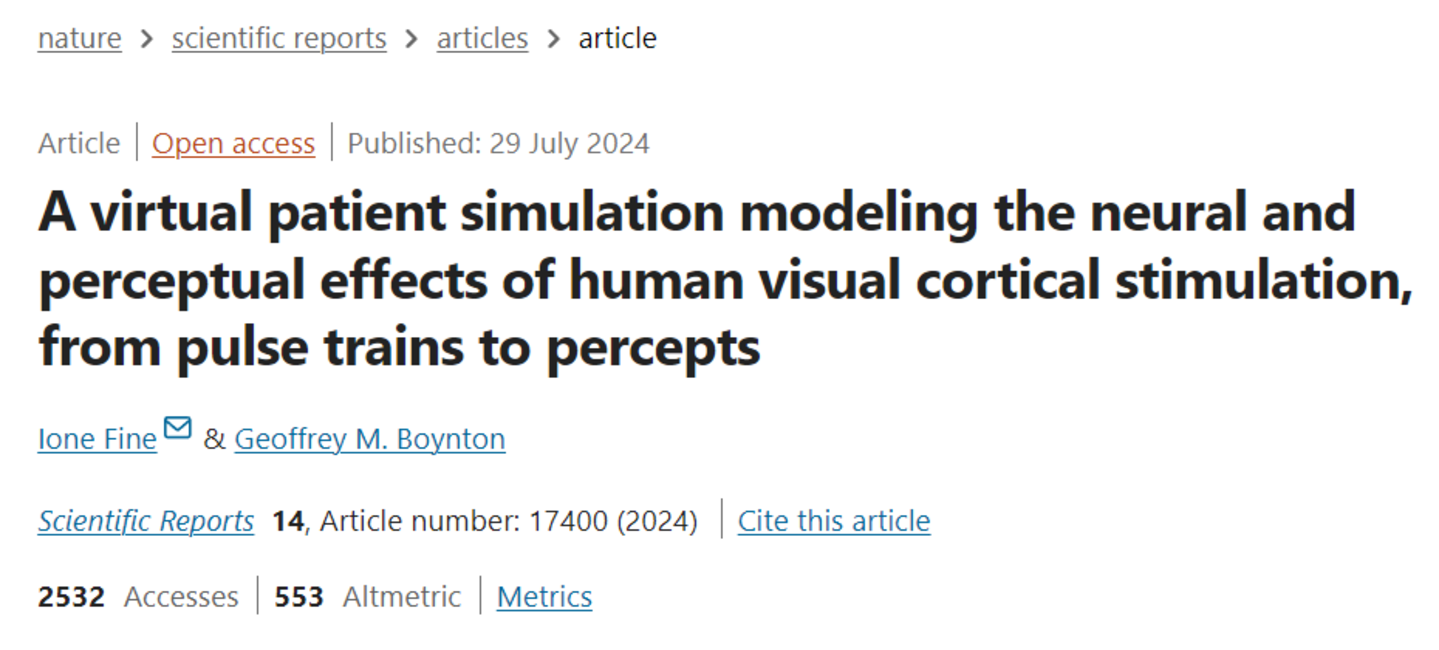Go to the nature breadcrumb link
The height and width of the screenshot is (650, 1439).
coord(79,39)
